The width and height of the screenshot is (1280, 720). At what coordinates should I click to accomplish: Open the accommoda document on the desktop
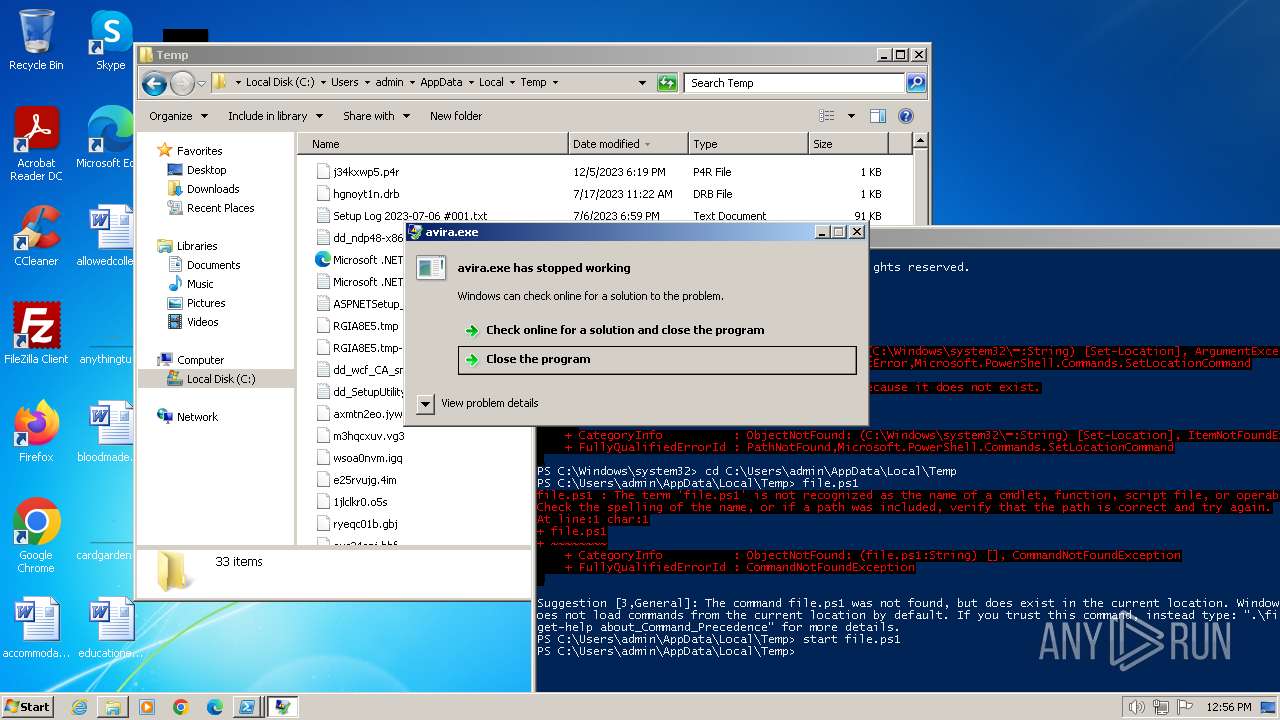coord(36,628)
